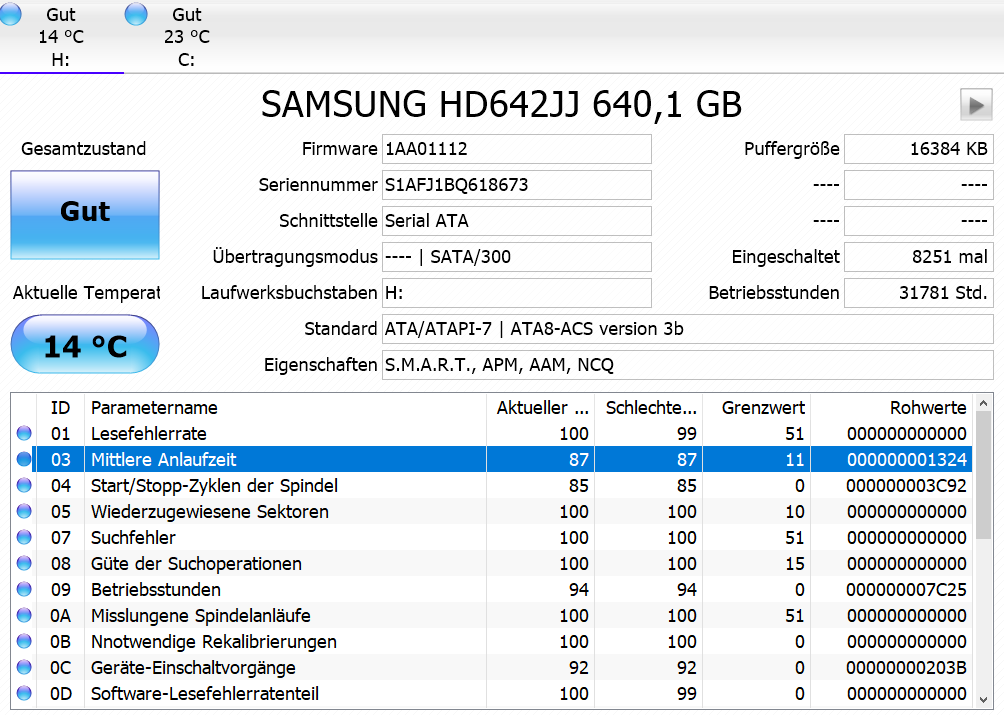Viewport: 1004px width, 715px height.
Task: Select the Suchfehler row
Action: click(x=492, y=538)
